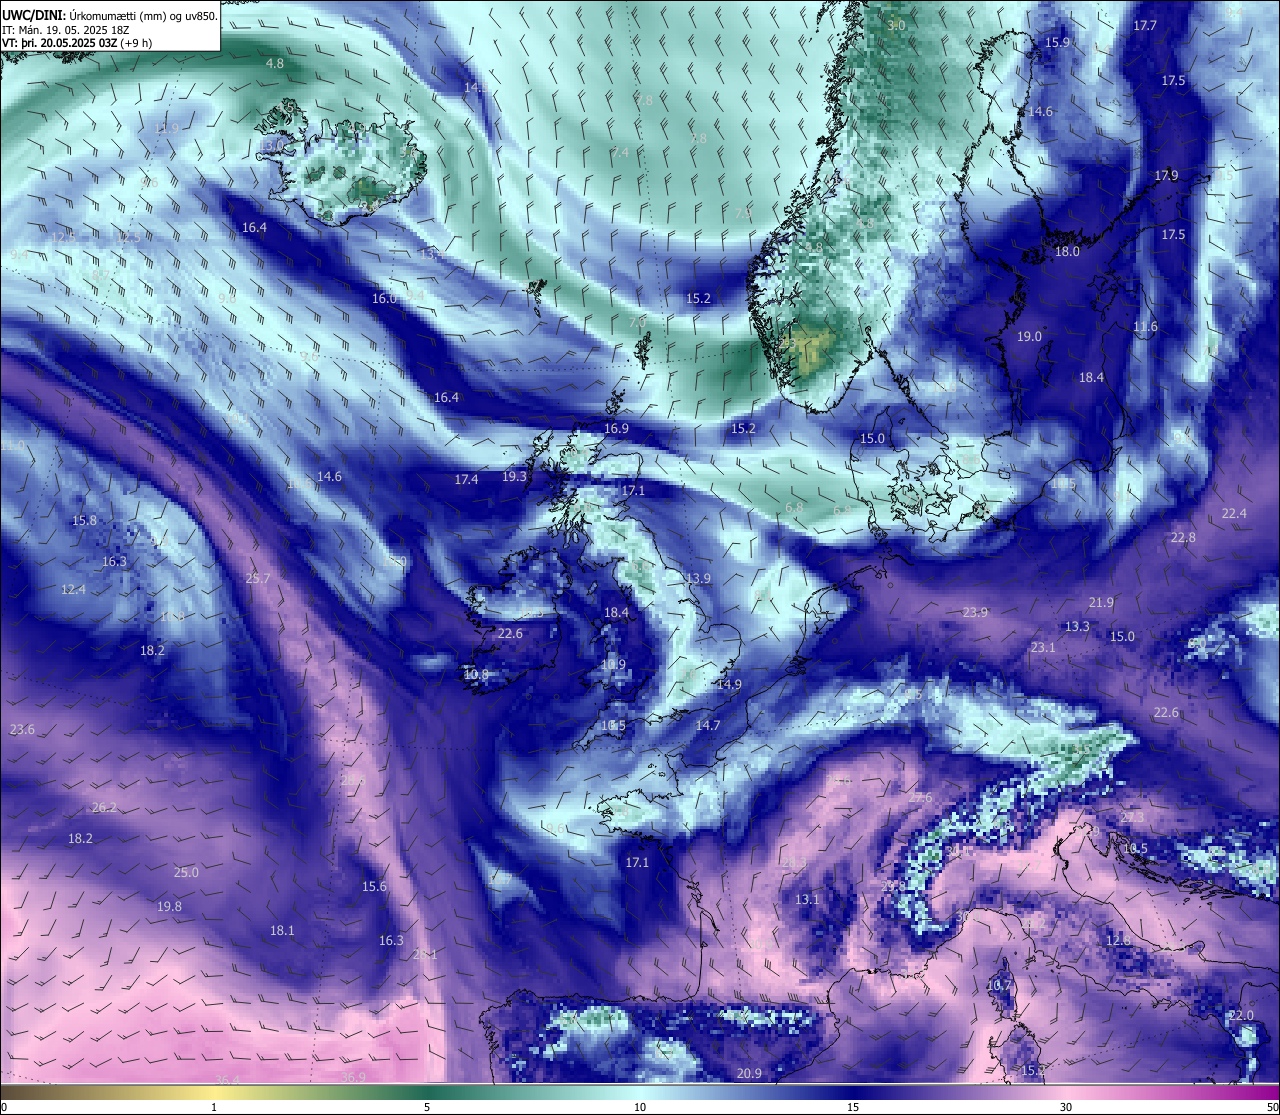Click the '19.0' value over the Baltic

coord(1029,337)
